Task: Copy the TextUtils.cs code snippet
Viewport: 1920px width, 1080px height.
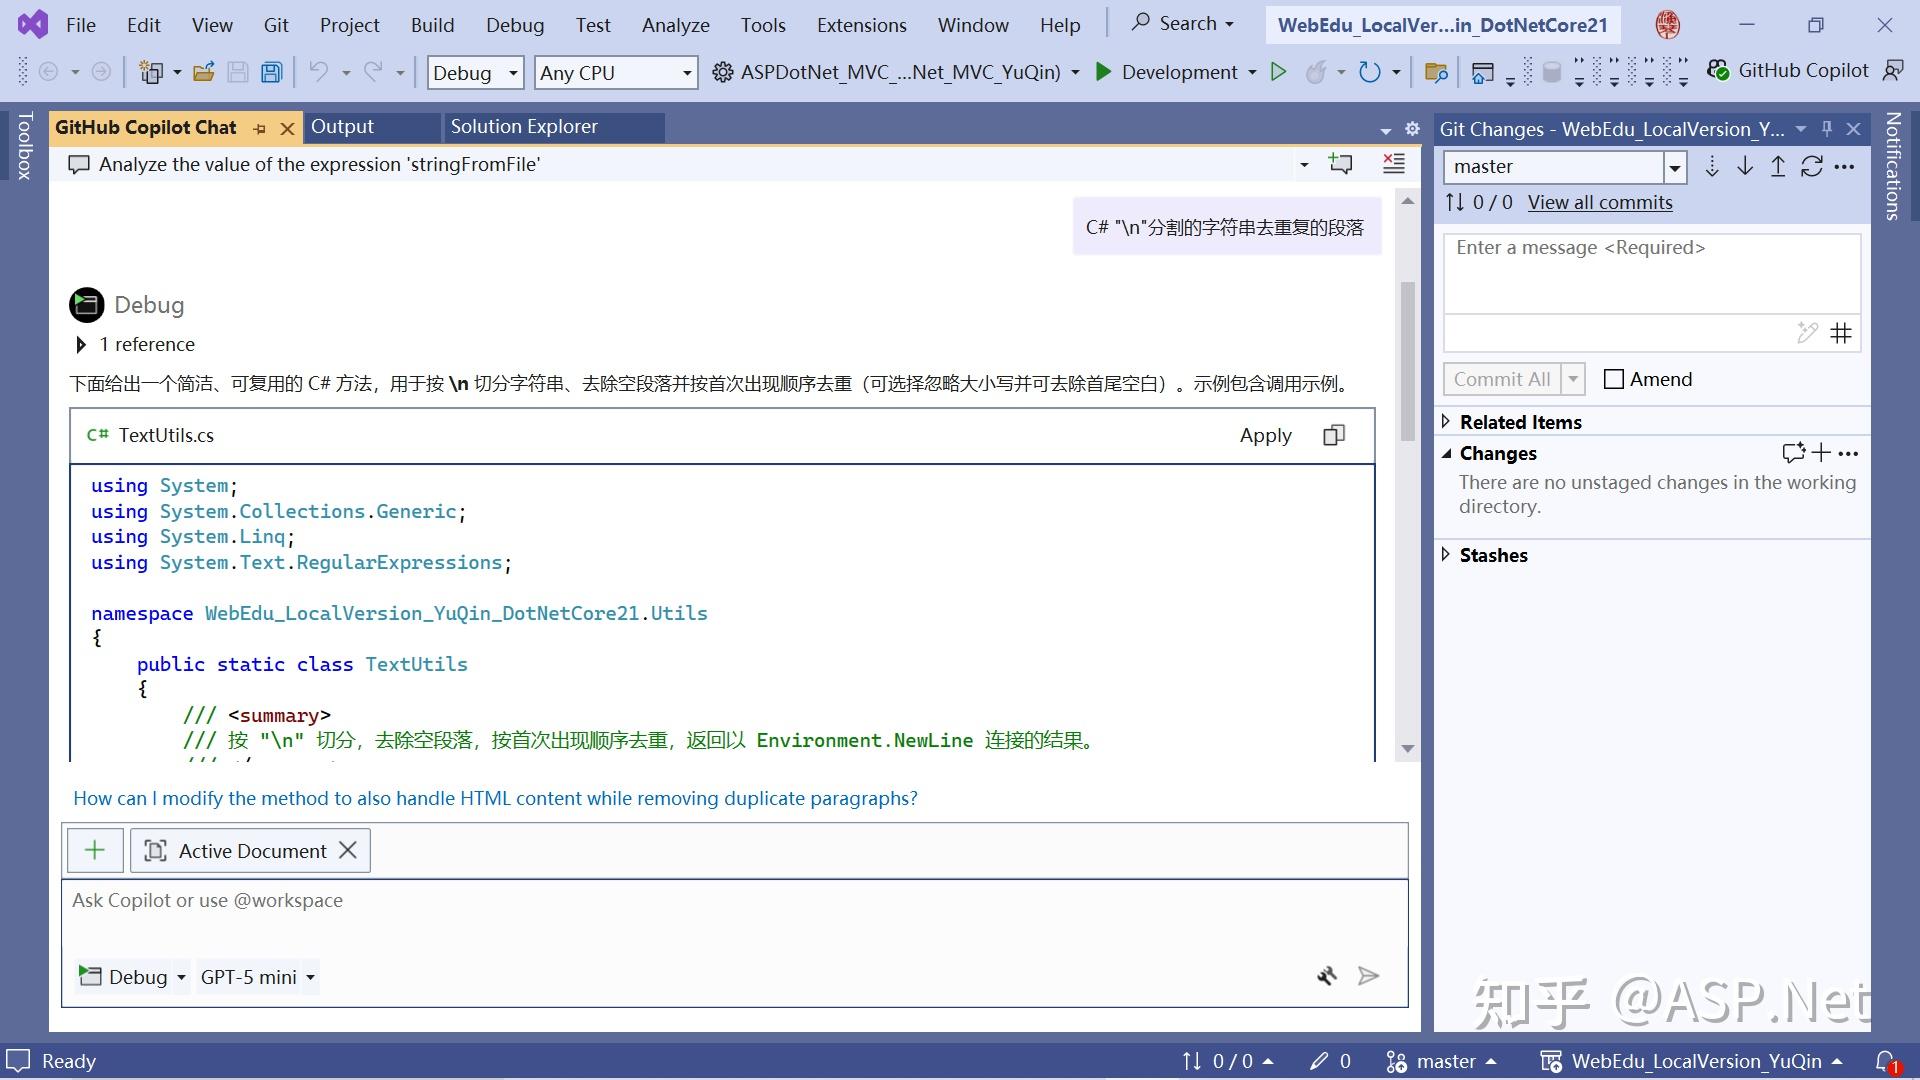Action: pos(1334,435)
